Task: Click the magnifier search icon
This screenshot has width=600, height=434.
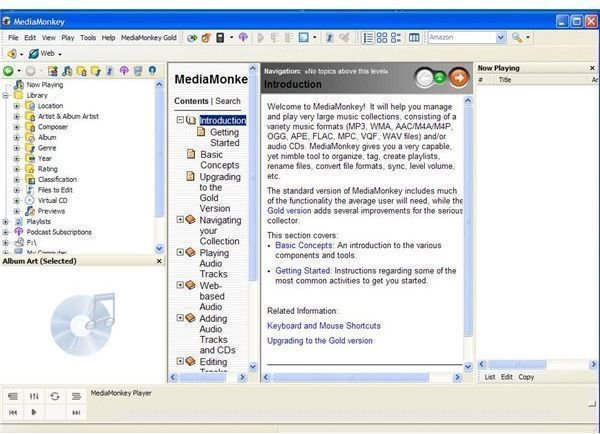Action: [x=517, y=38]
